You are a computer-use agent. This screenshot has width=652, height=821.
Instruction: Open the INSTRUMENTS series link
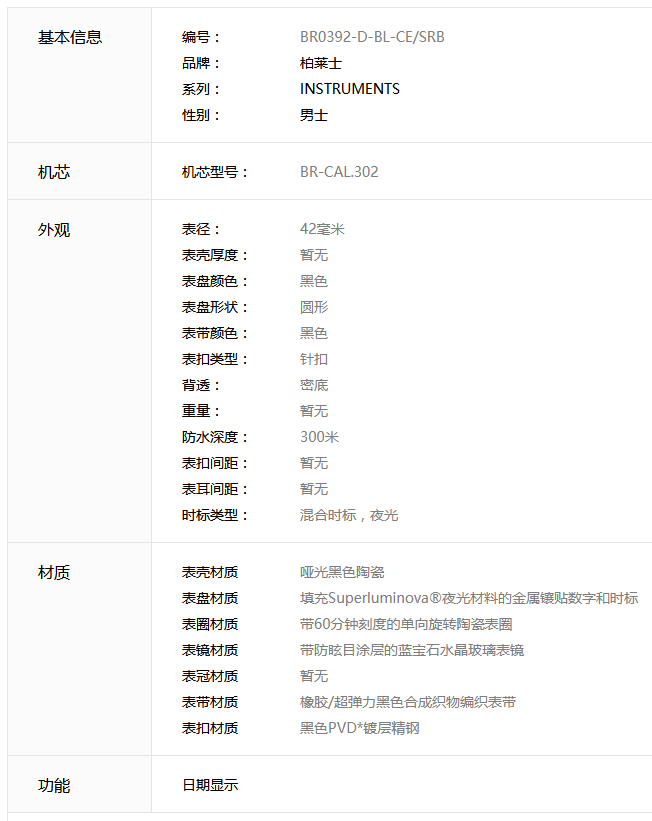point(349,89)
